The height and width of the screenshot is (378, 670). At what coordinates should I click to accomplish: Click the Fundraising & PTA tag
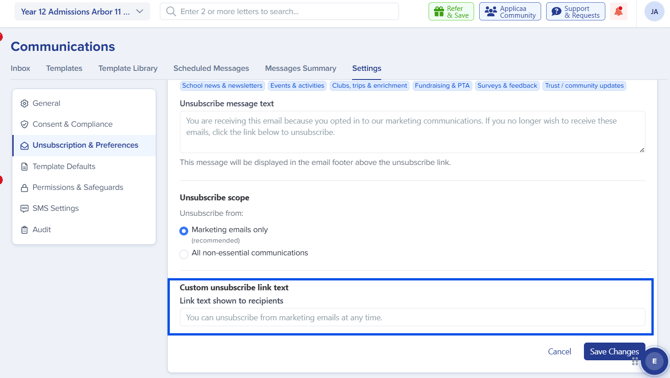point(442,86)
